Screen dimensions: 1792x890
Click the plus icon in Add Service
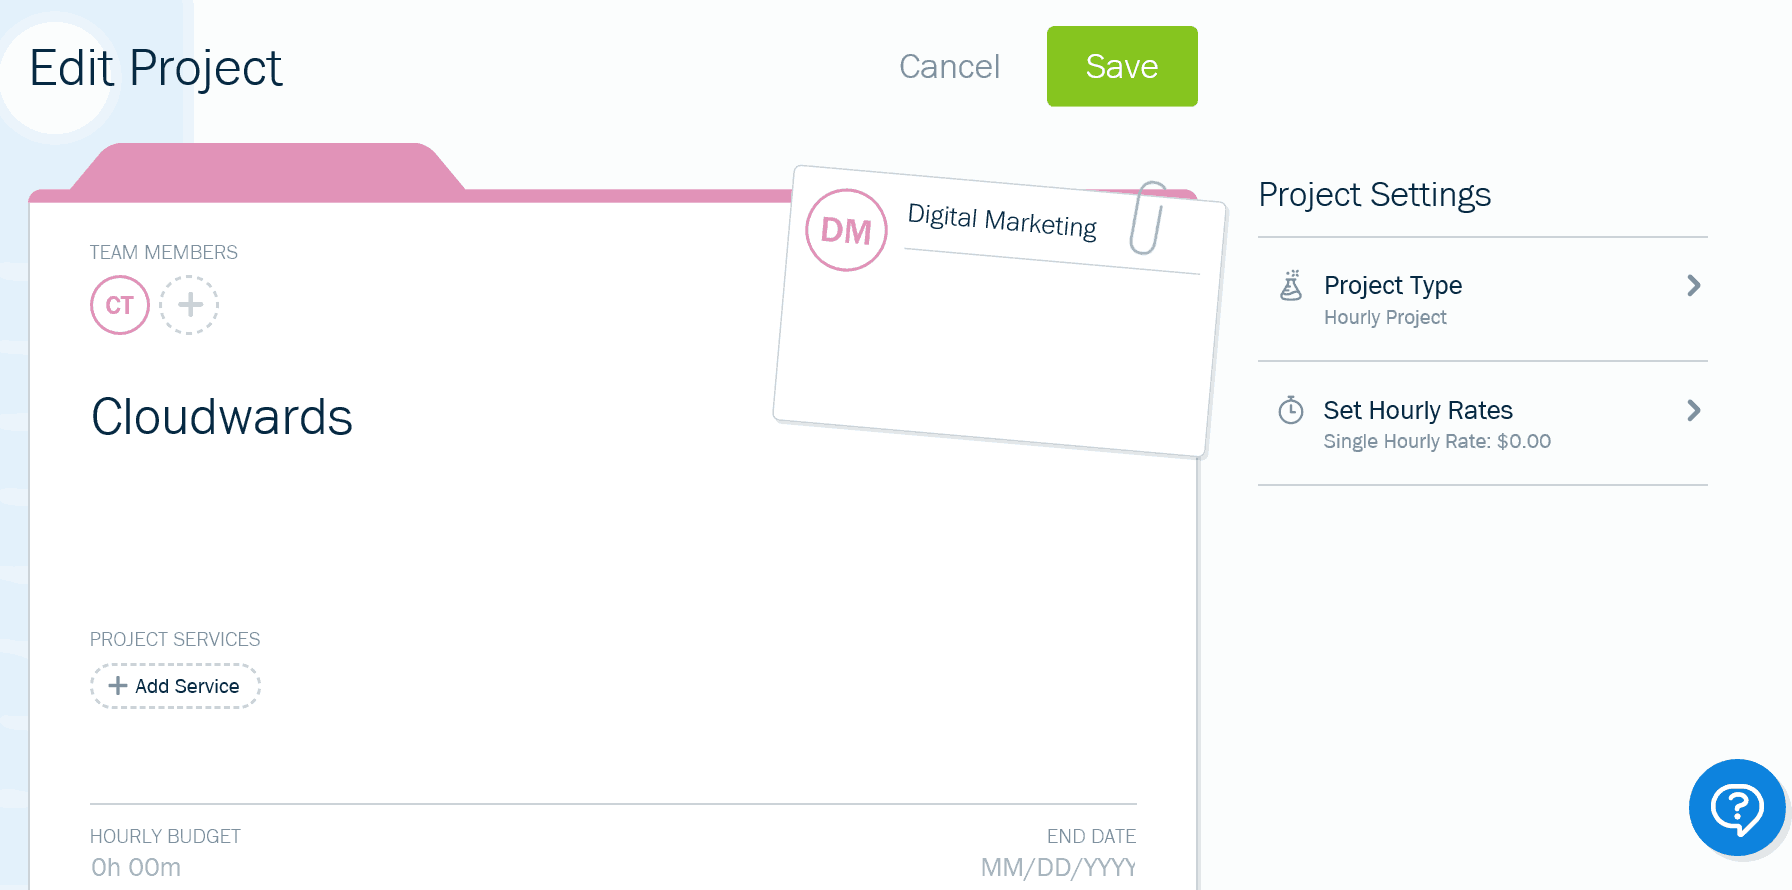coord(118,686)
